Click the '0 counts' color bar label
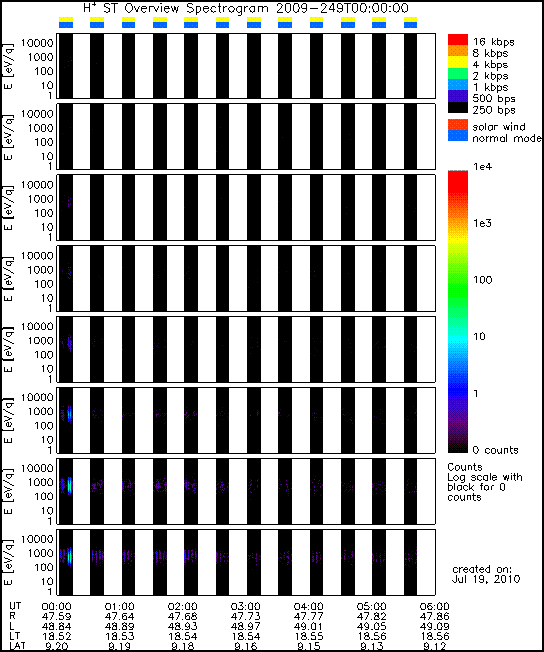Viewport: 544px width, 652px height. pyautogui.click(x=495, y=450)
